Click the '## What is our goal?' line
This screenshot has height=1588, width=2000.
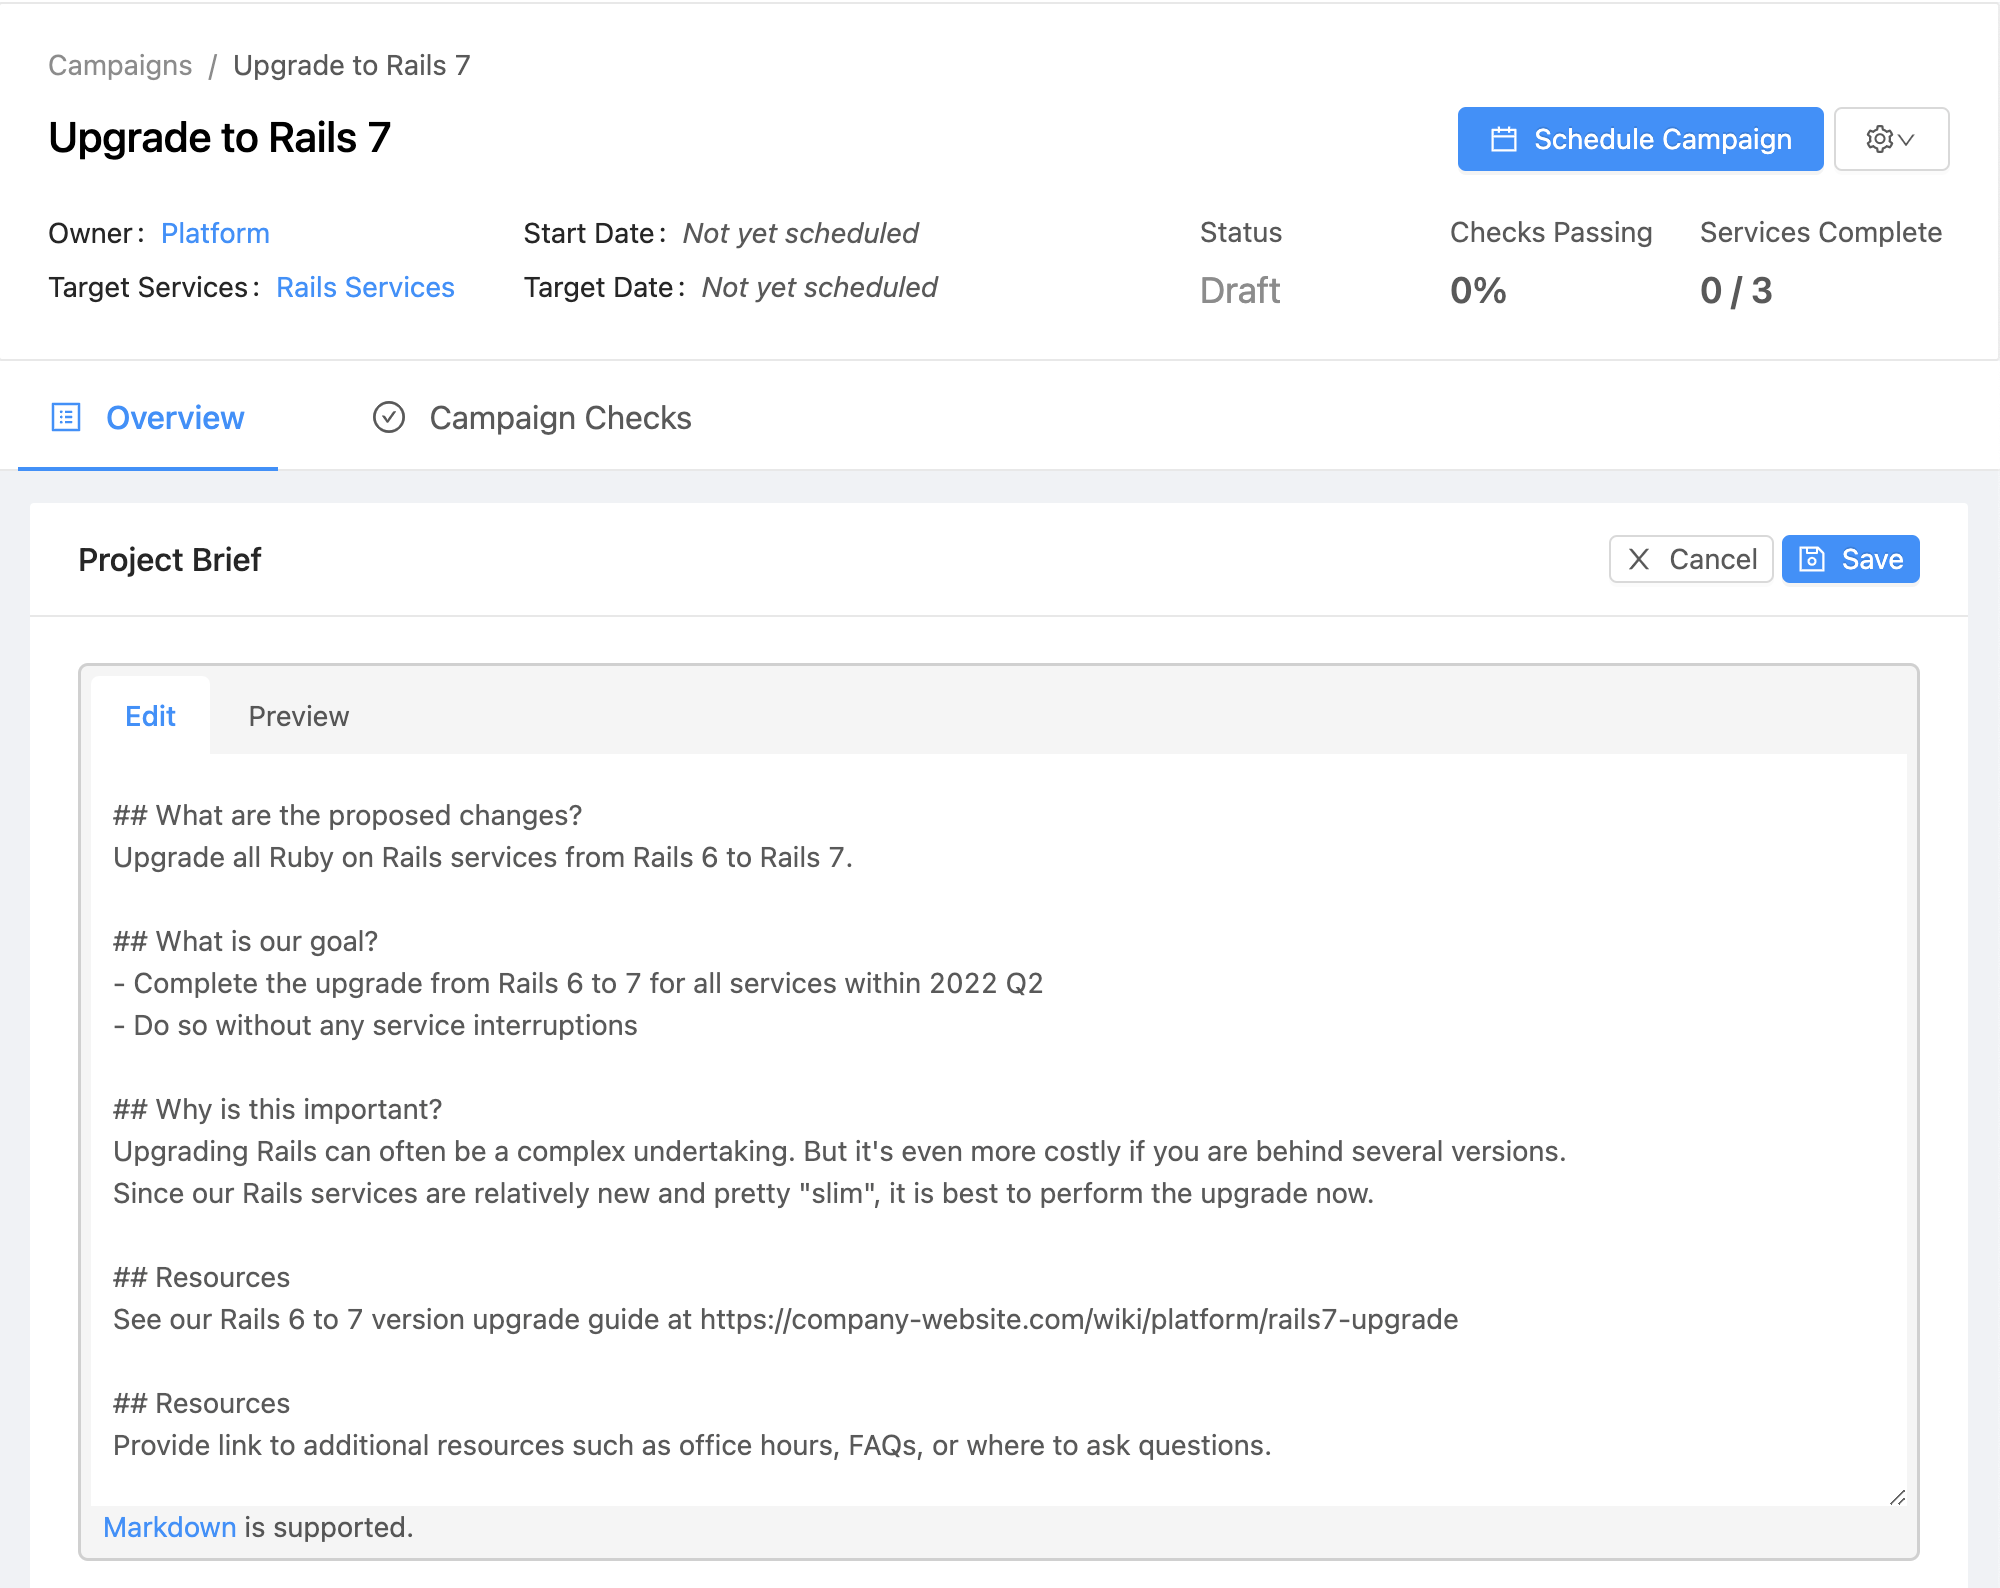click(245, 941)
